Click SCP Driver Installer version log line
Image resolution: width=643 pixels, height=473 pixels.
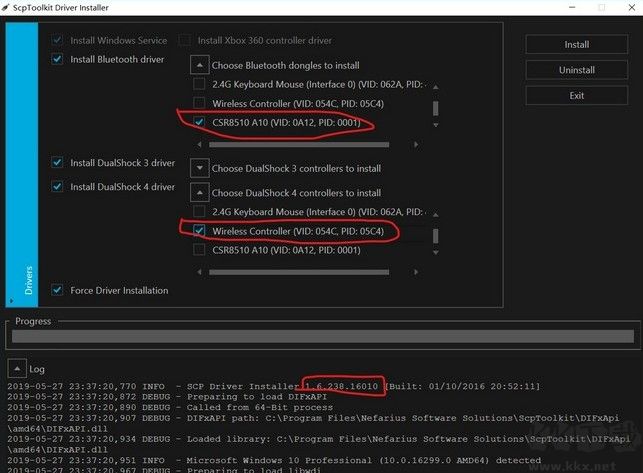tap(274, 386)
